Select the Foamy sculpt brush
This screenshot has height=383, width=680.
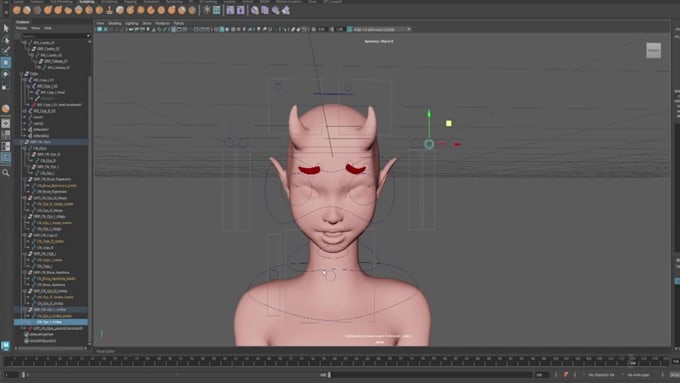(79, 10)
